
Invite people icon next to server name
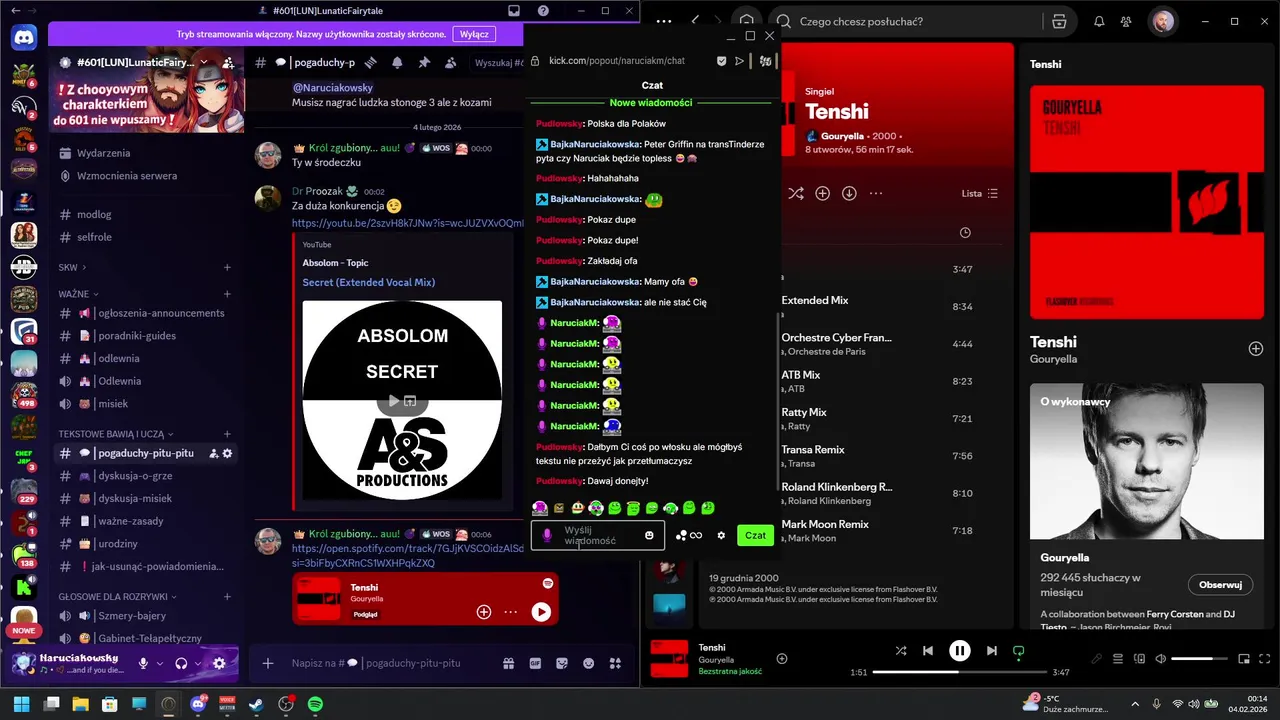point(228,62)
